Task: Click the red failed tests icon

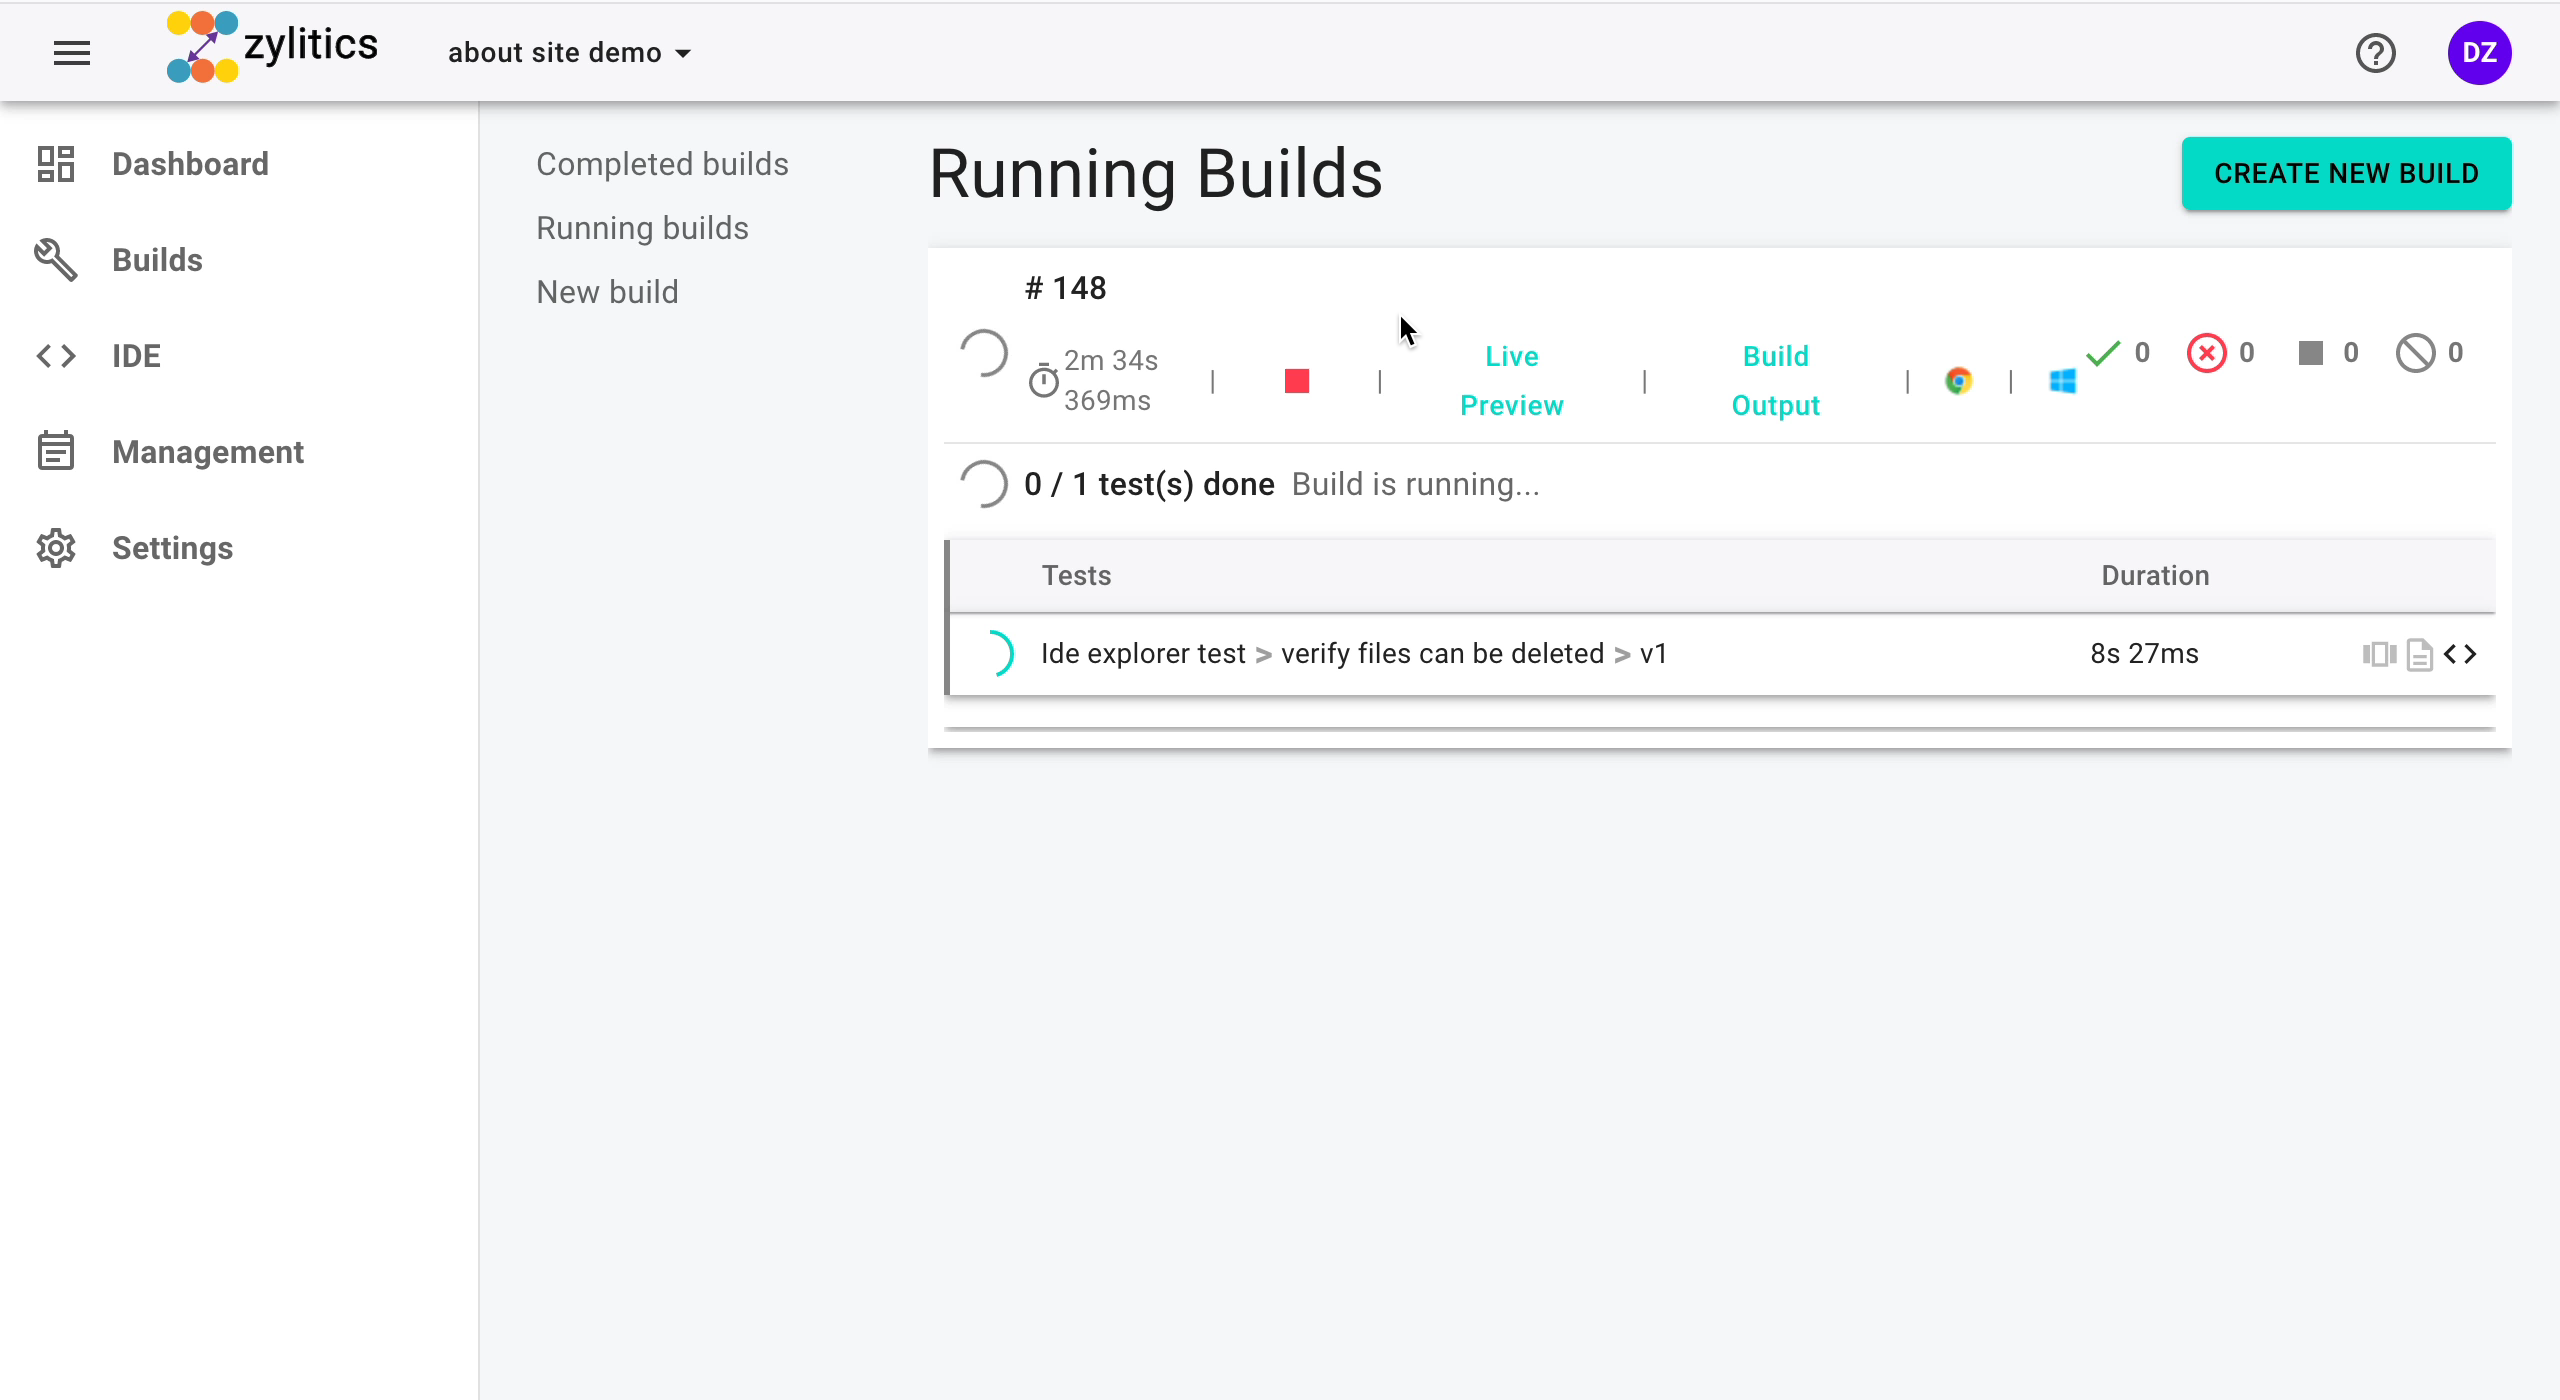Action: 2206,353
